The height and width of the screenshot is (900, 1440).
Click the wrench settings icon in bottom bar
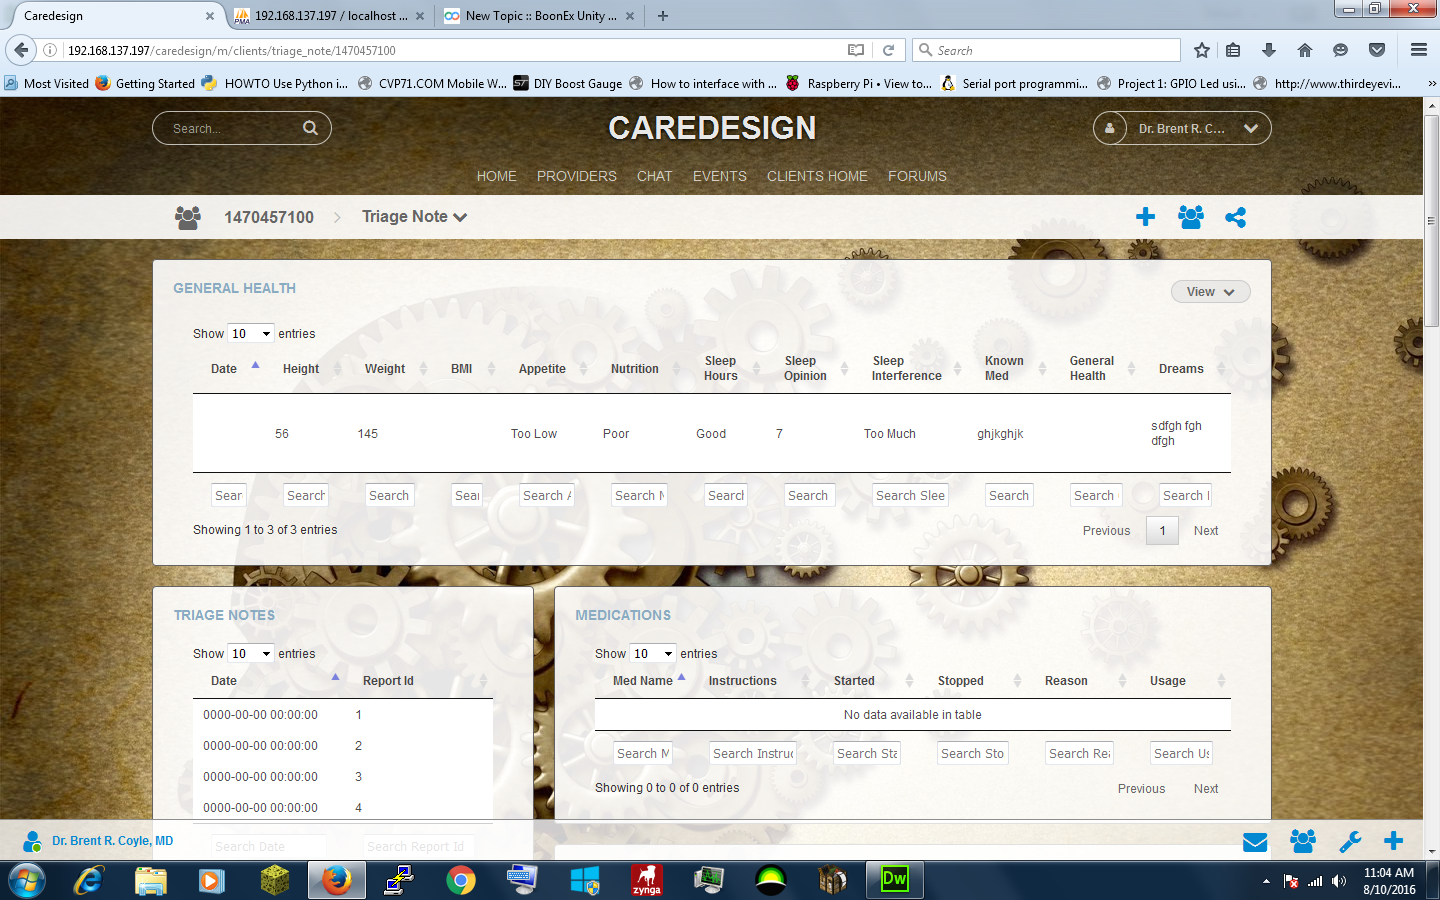(x=1350, y=842)
